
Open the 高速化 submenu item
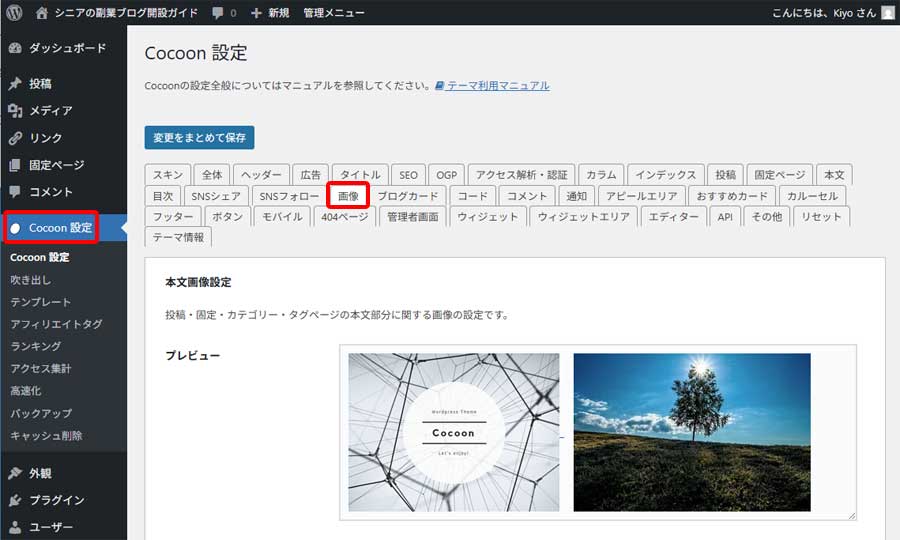pyautogui.click(x=25, y=391)
